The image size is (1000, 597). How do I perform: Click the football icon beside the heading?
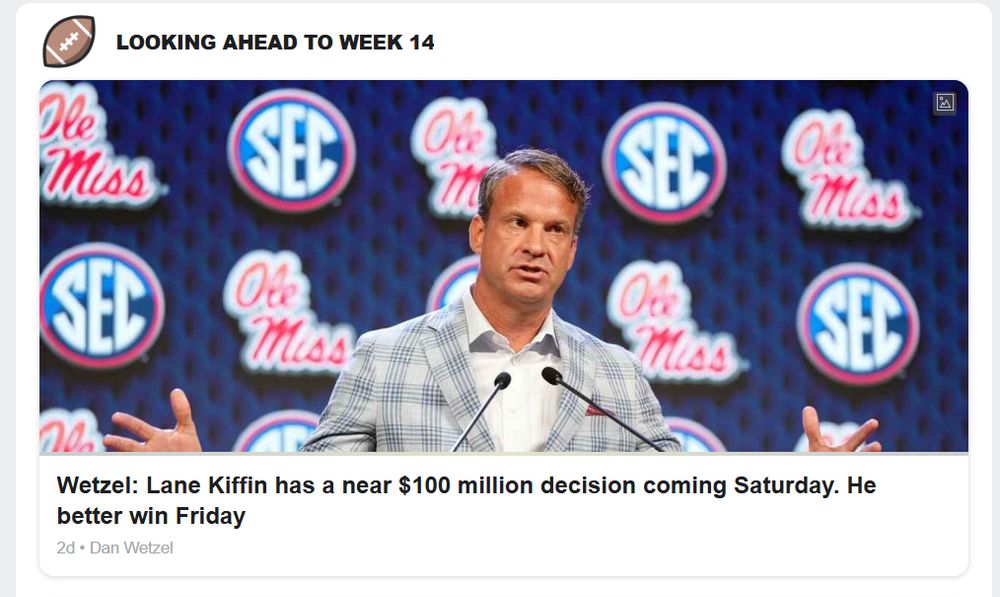(x=69, y=42)
